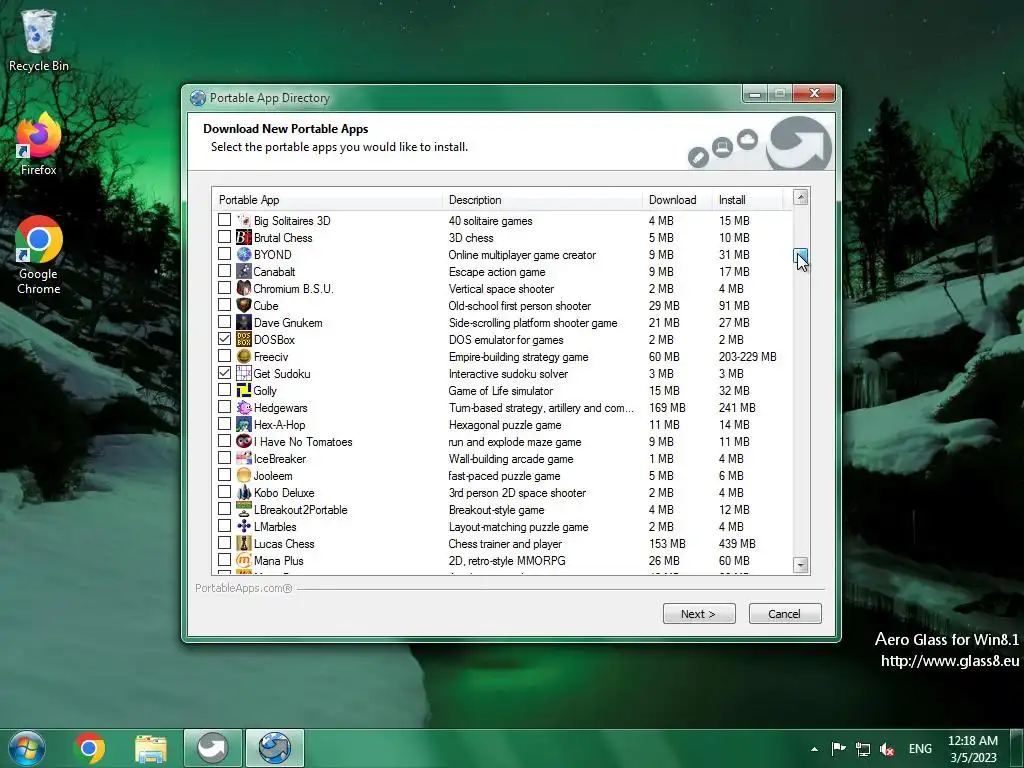Click the Brutal Chess app icon
Viewport: 1024px width, 768px height.
[244, 238]
